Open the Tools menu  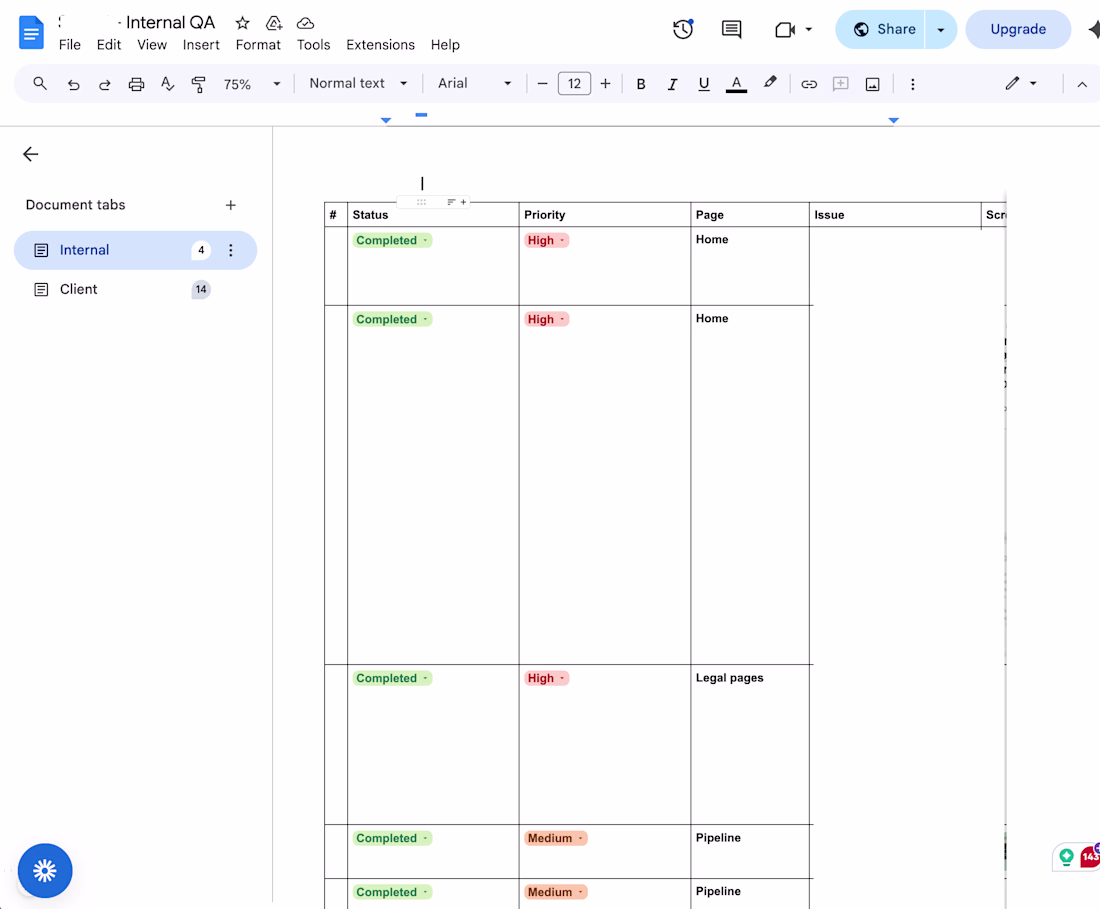click(x=313, y=45)
